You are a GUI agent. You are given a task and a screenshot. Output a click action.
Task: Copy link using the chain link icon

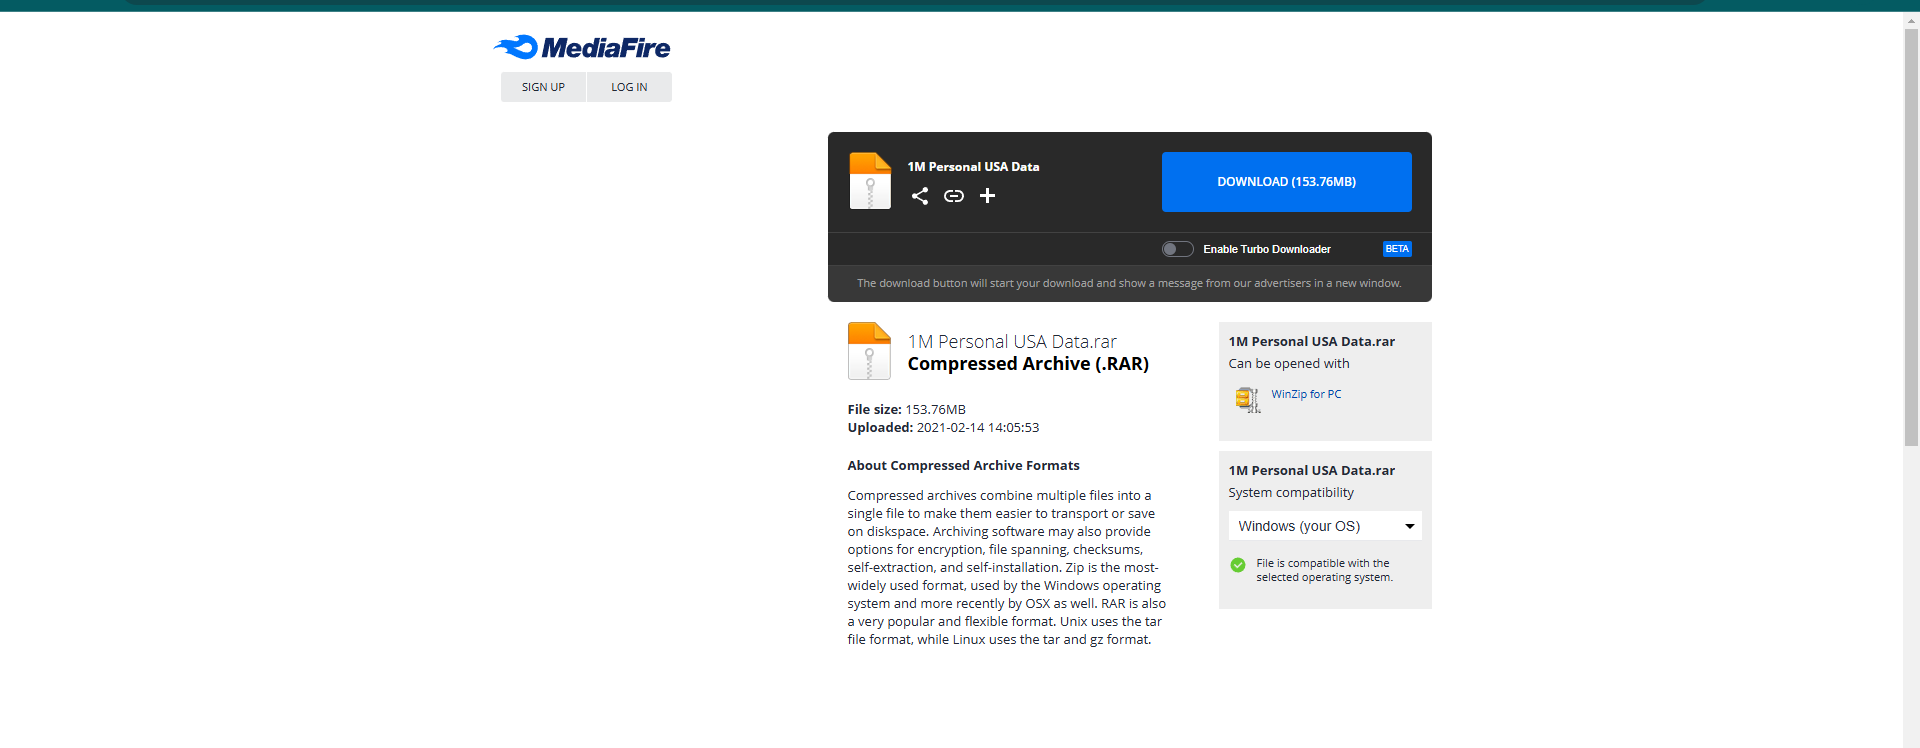954,196
